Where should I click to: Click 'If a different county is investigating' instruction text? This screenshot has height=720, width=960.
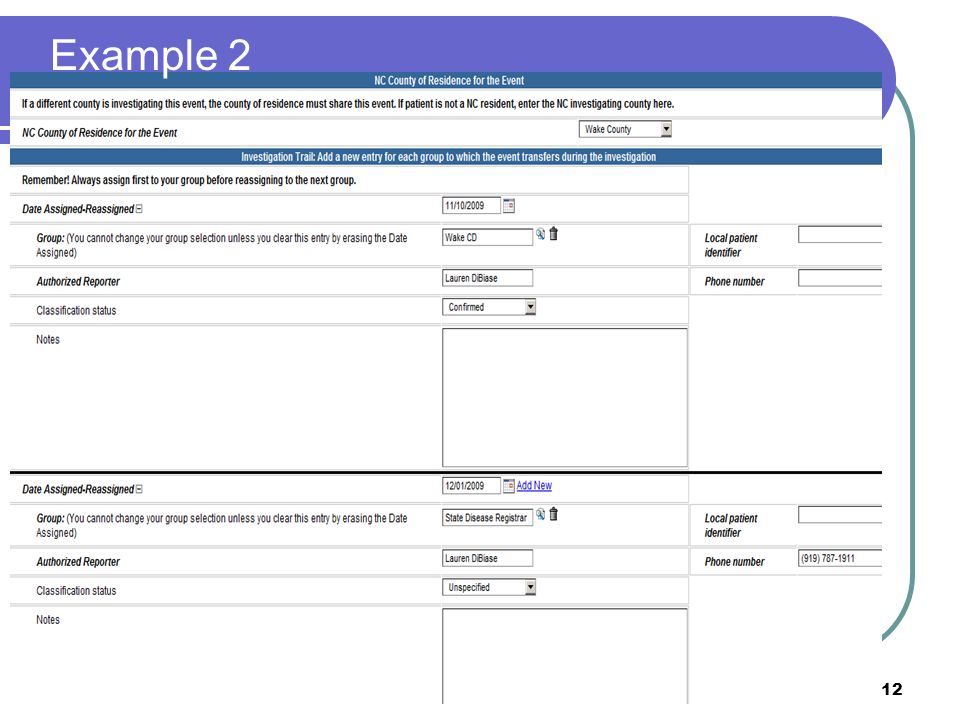(x=348, y=104)
